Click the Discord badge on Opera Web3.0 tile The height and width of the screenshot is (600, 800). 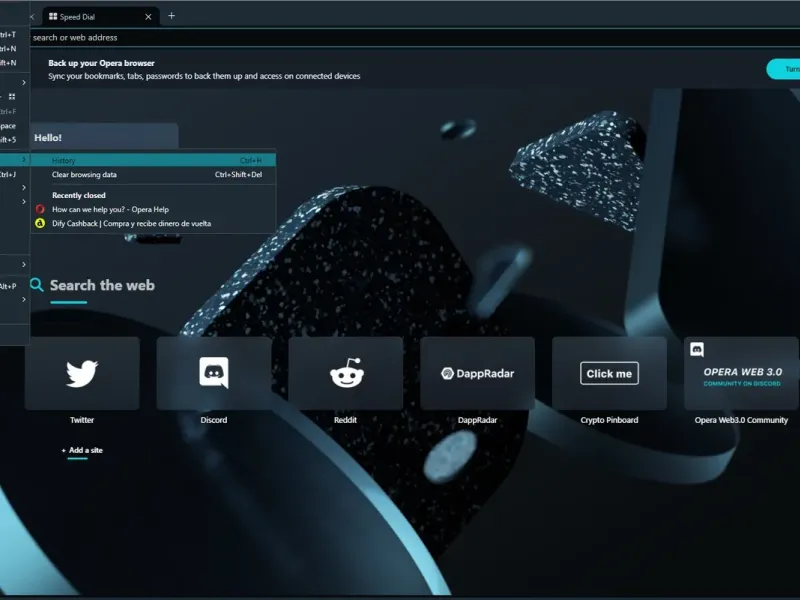pyautogui.click(x=697, y=349)
